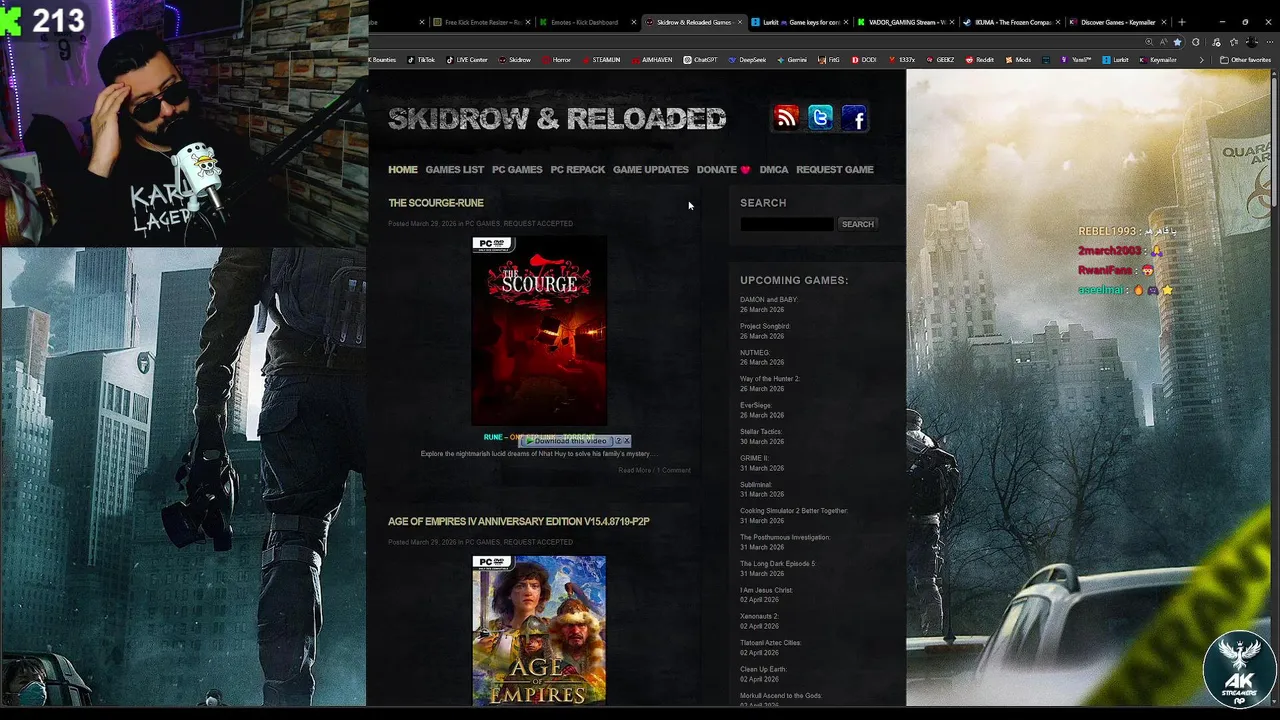Close the Skidrow & Reloaded Games tab
1280x720 pixels.
tap(740, 22)
